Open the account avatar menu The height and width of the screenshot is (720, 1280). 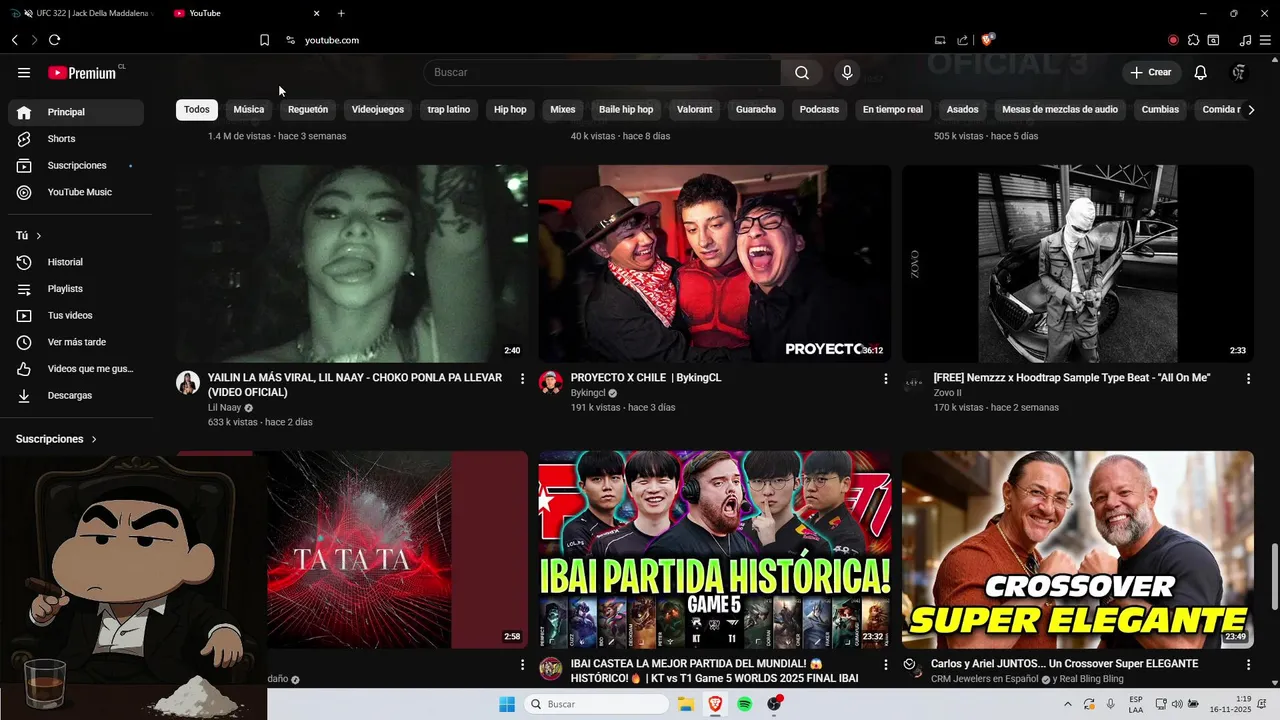1239,72
